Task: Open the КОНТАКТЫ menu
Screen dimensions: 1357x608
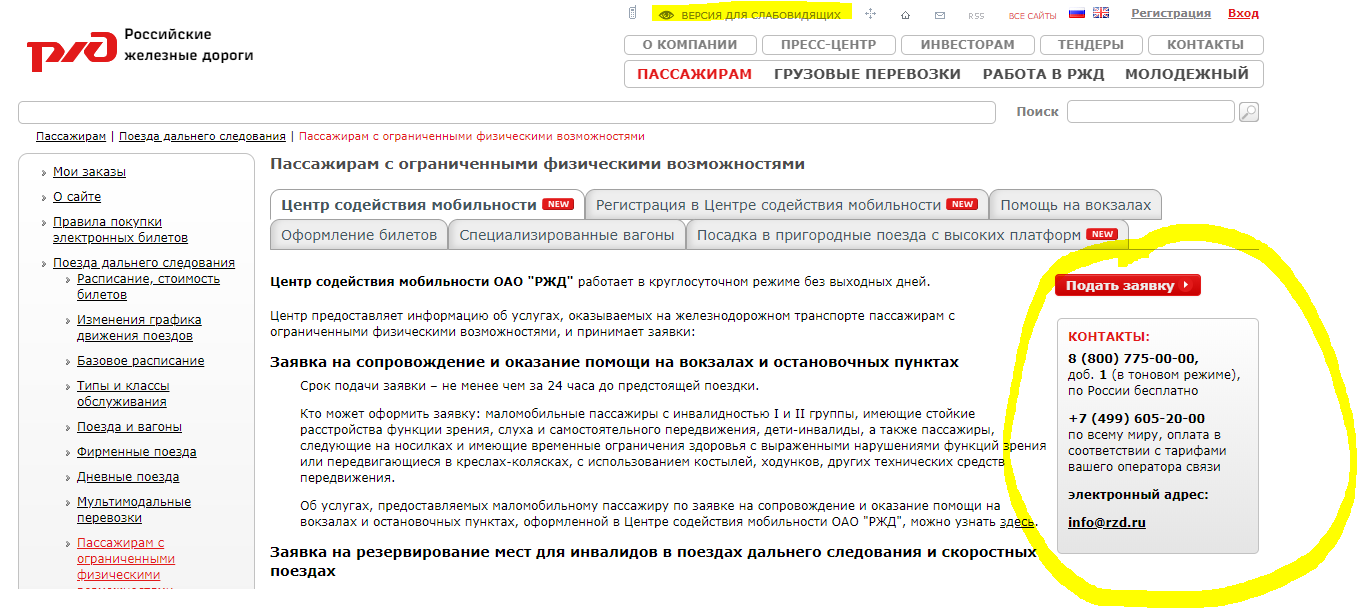Action: click(1205, 45)
